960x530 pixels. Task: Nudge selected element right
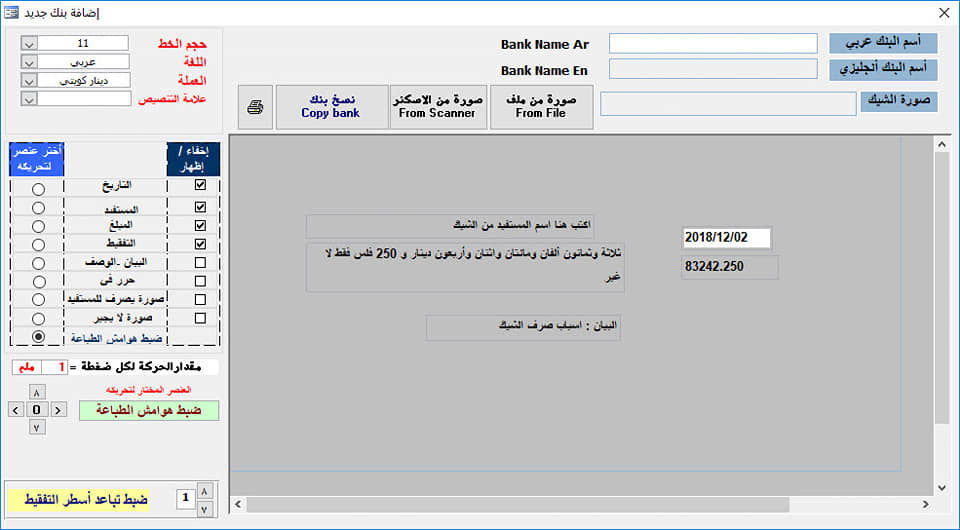(x=58, y=410)
